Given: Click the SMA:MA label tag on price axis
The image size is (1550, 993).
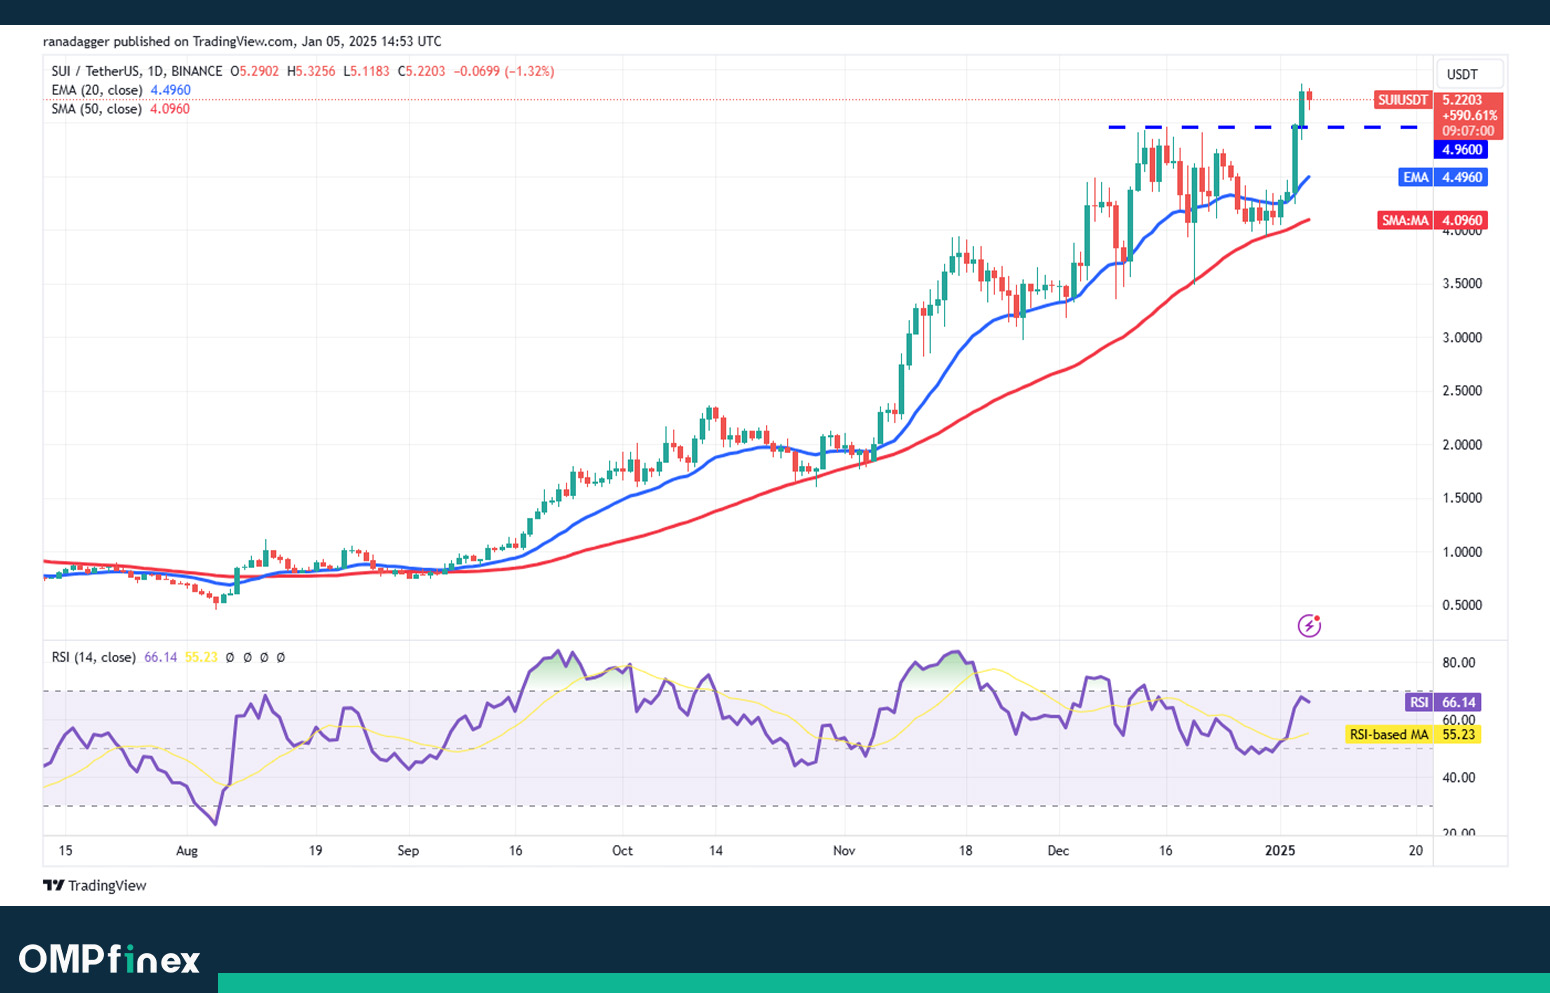Looking at the screenshot, I should pos(1404,220).
